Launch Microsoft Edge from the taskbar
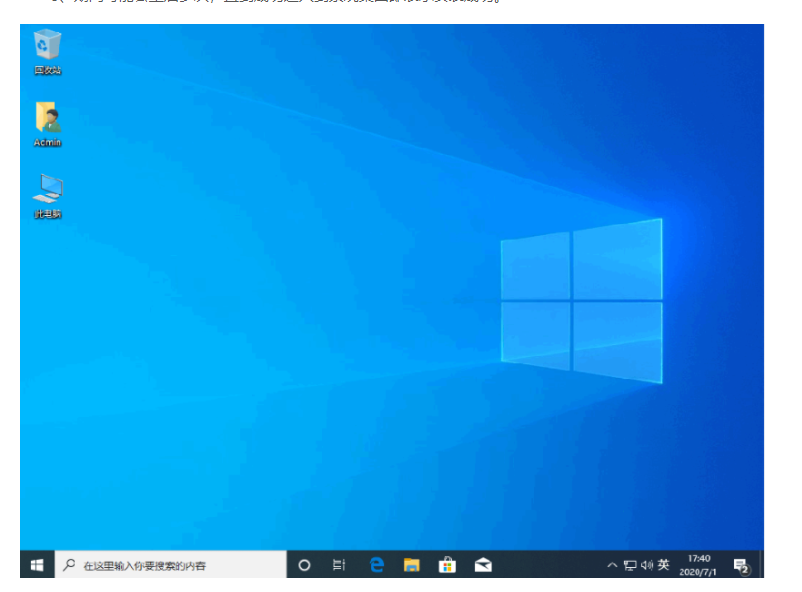This screenshot has width=802, height=592. click(x=377, y=565)
